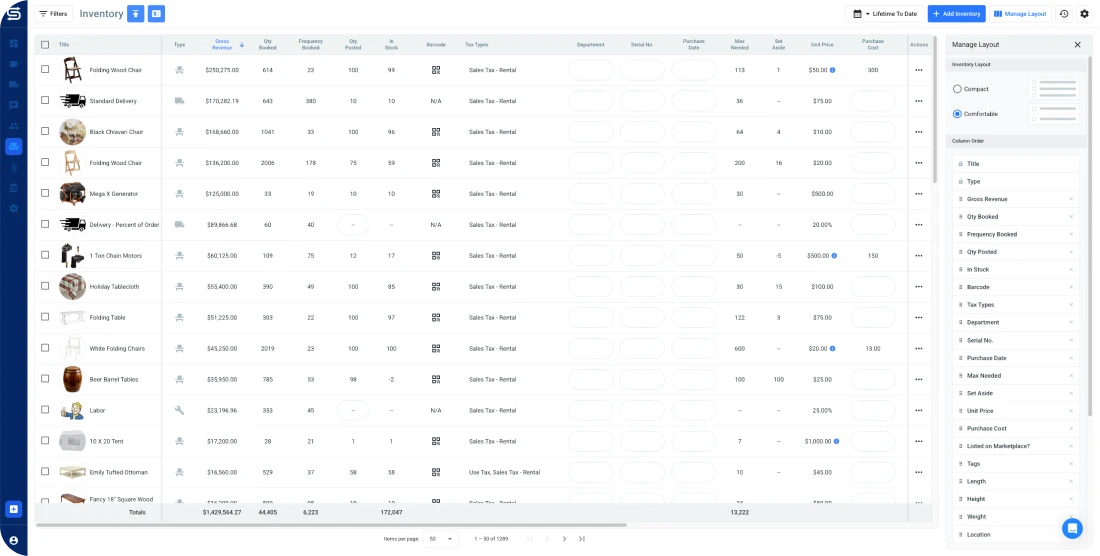Screen dimensions: 1100x556
Task: Jump to last page of inventory
Action: coord(582,539)
